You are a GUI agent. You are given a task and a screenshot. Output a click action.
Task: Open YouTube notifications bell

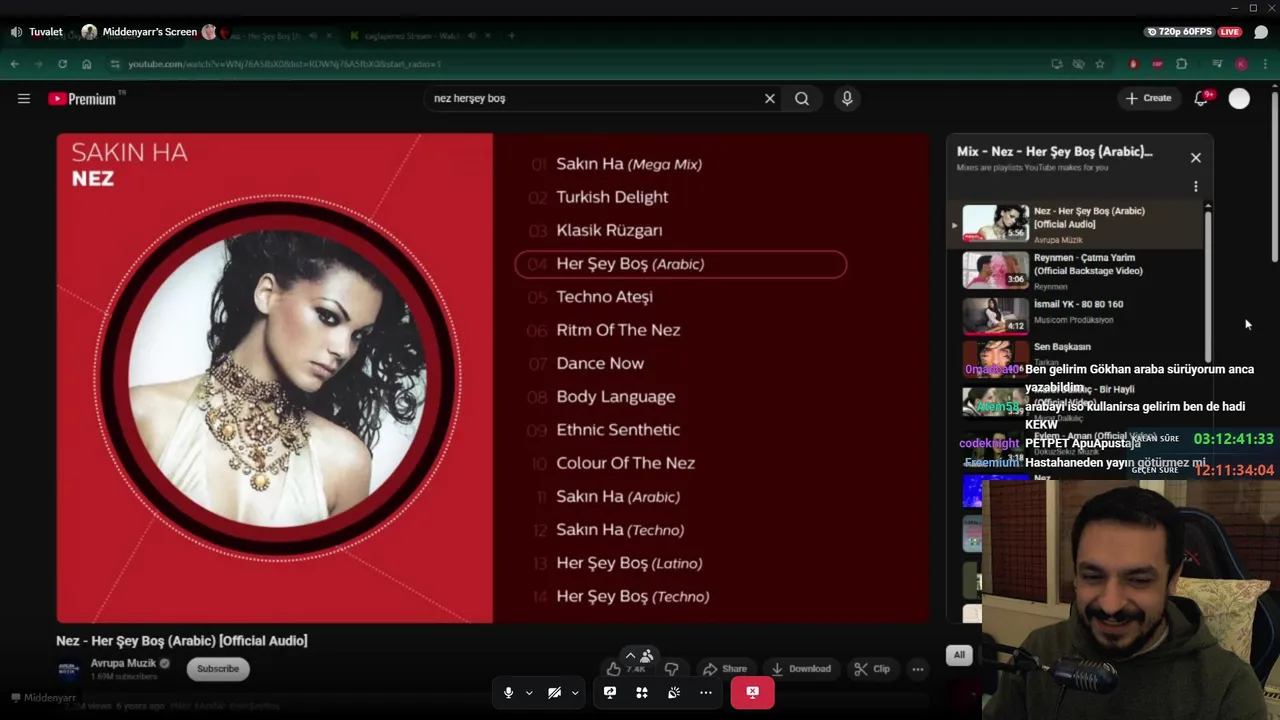(1202, 98)
